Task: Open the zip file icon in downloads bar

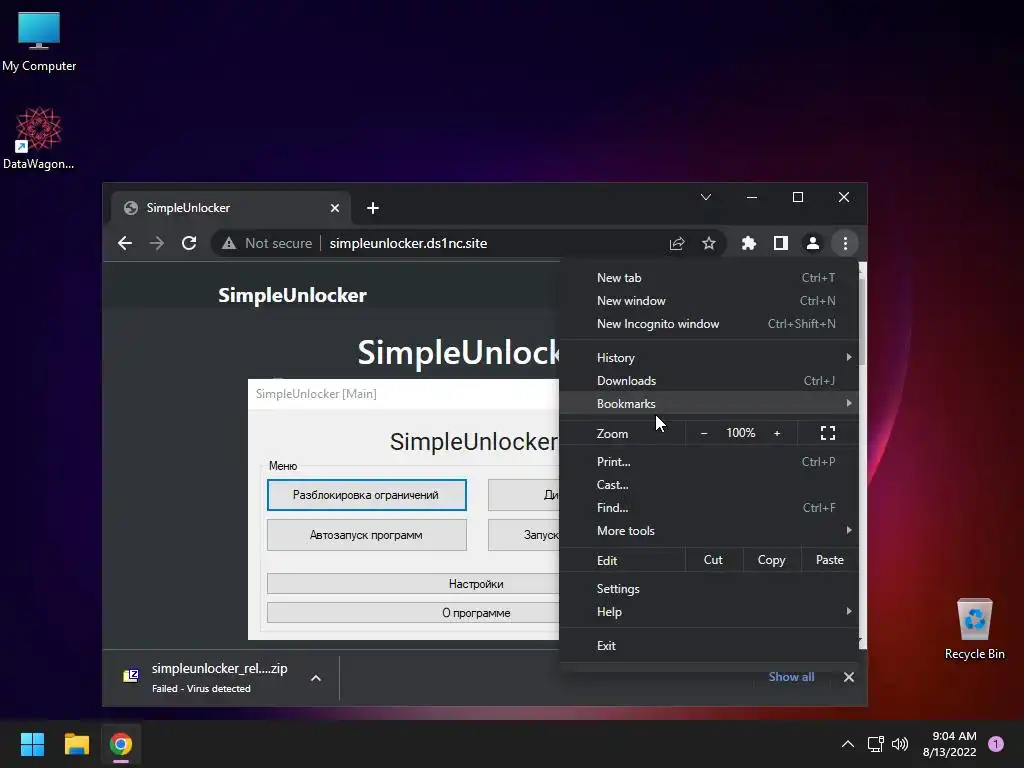Action: click(131, 676)
